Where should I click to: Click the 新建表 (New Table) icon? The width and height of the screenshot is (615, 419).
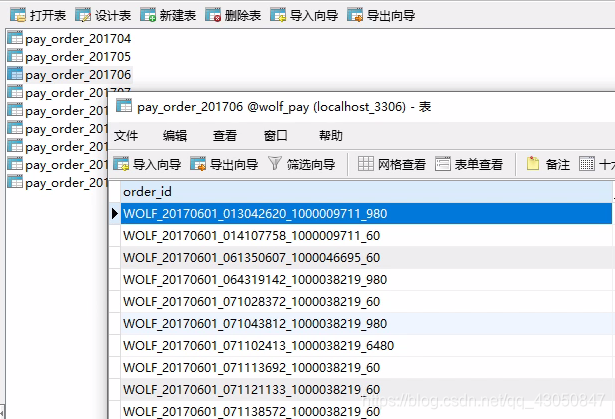click(148, 15)
